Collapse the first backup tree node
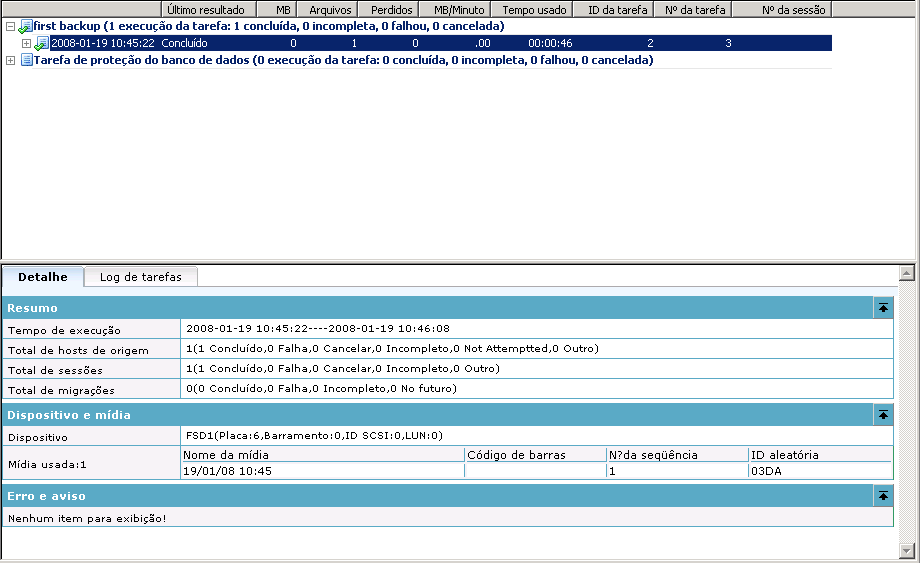920x563 pixels. 10,26
